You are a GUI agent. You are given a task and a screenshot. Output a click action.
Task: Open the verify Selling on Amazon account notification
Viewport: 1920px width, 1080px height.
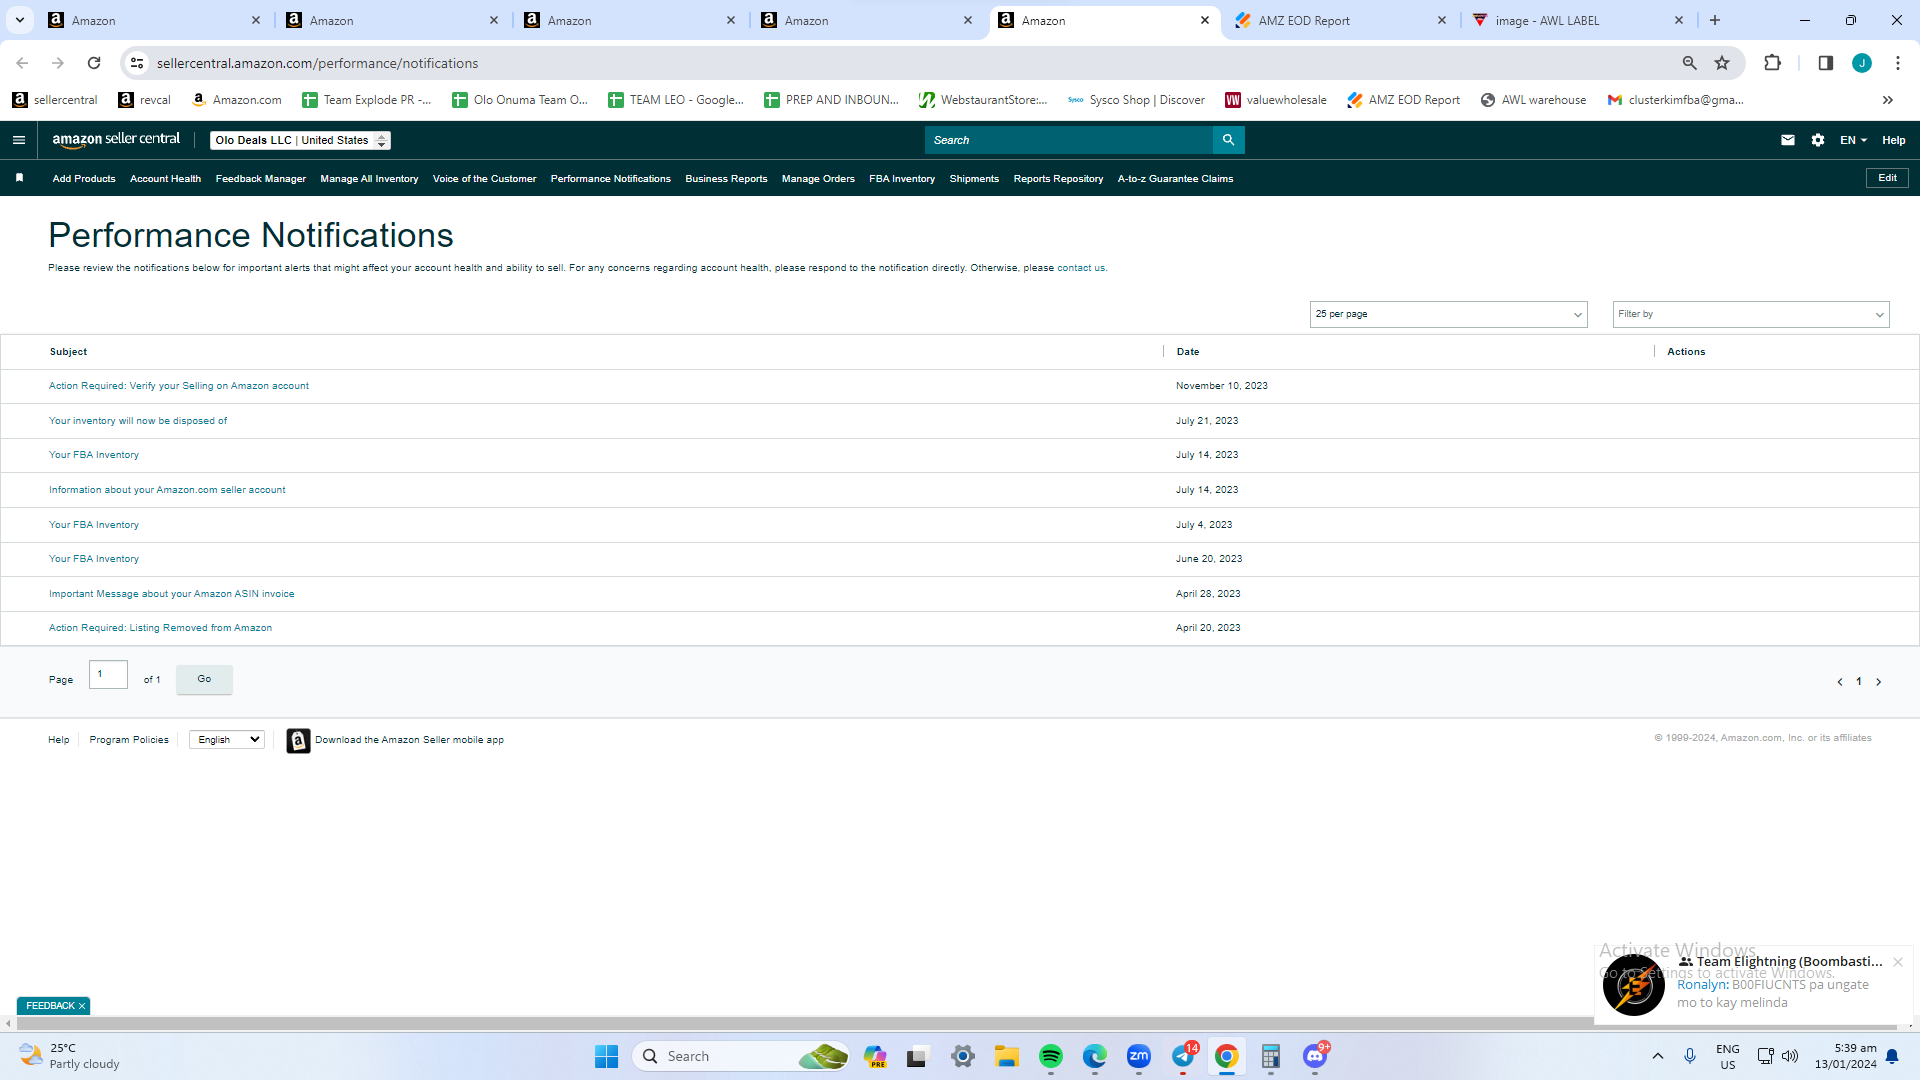[x=179, y=386]
